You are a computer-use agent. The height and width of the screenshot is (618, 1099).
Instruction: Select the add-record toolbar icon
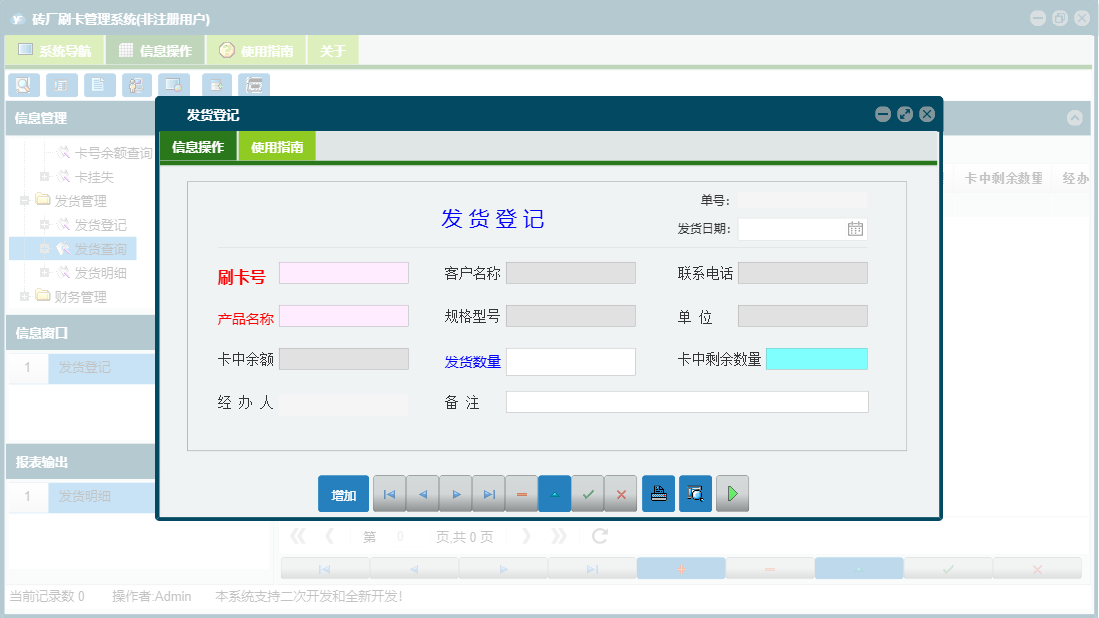214,85
